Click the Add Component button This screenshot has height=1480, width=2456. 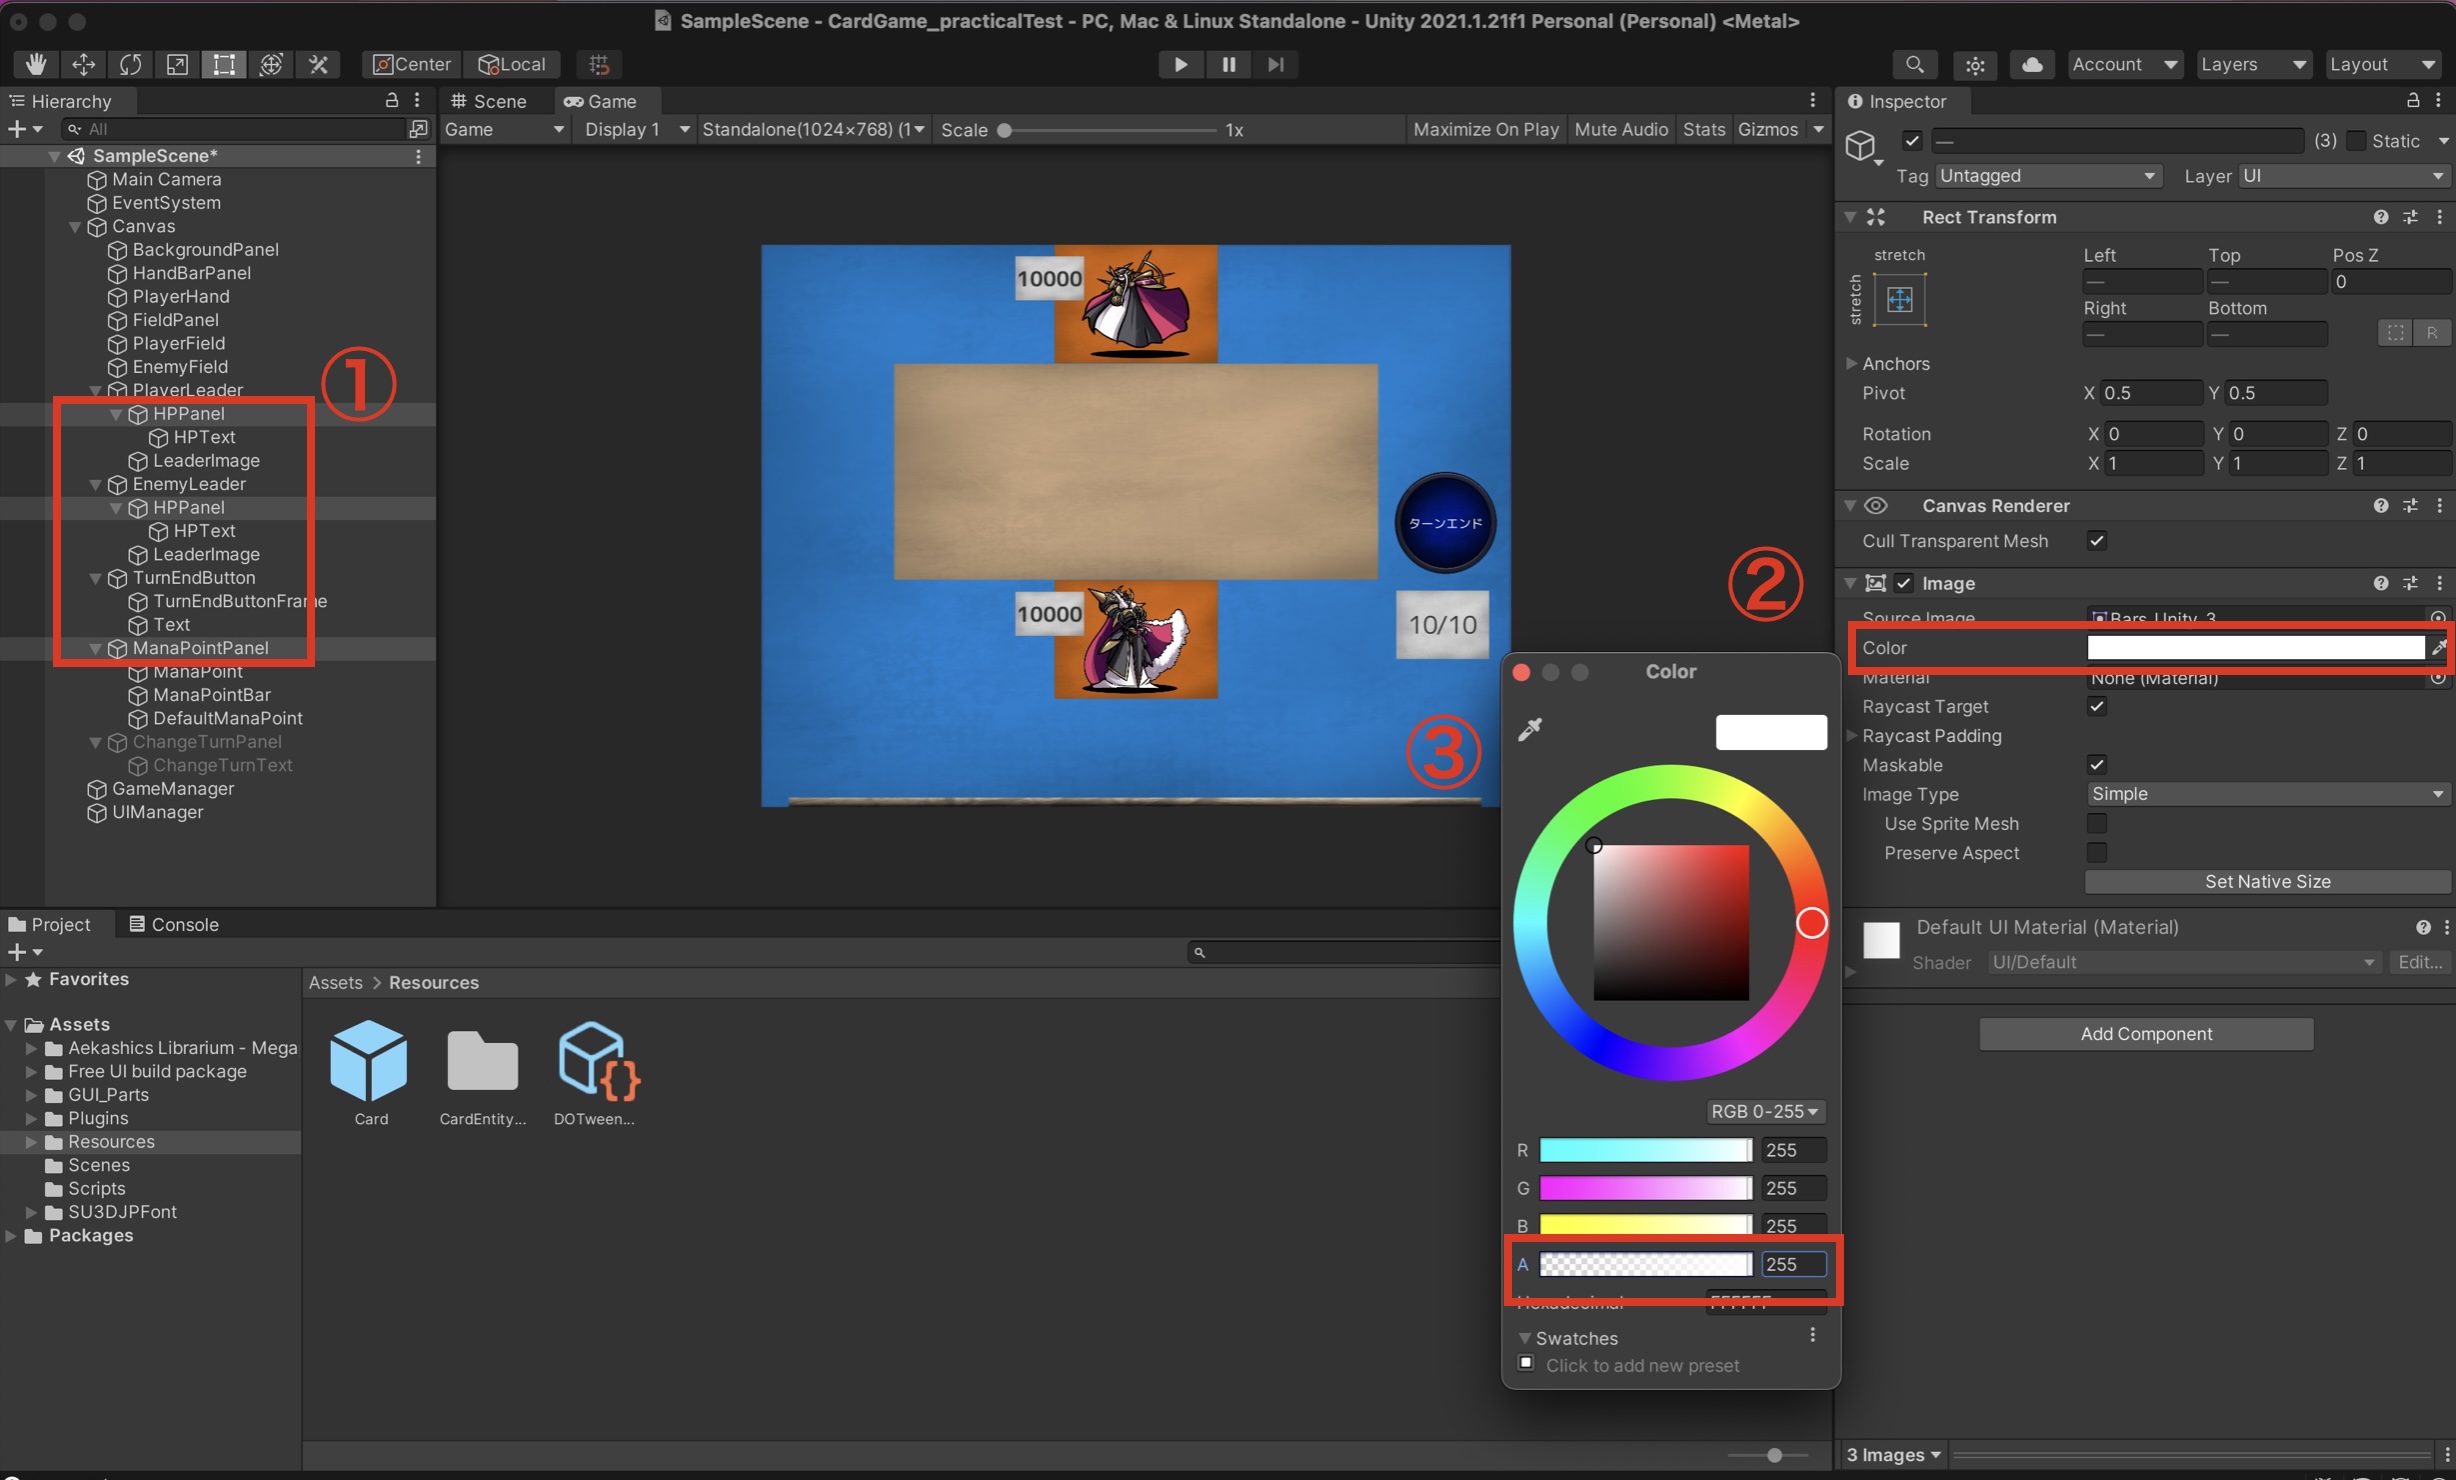coord(2145,1034)
